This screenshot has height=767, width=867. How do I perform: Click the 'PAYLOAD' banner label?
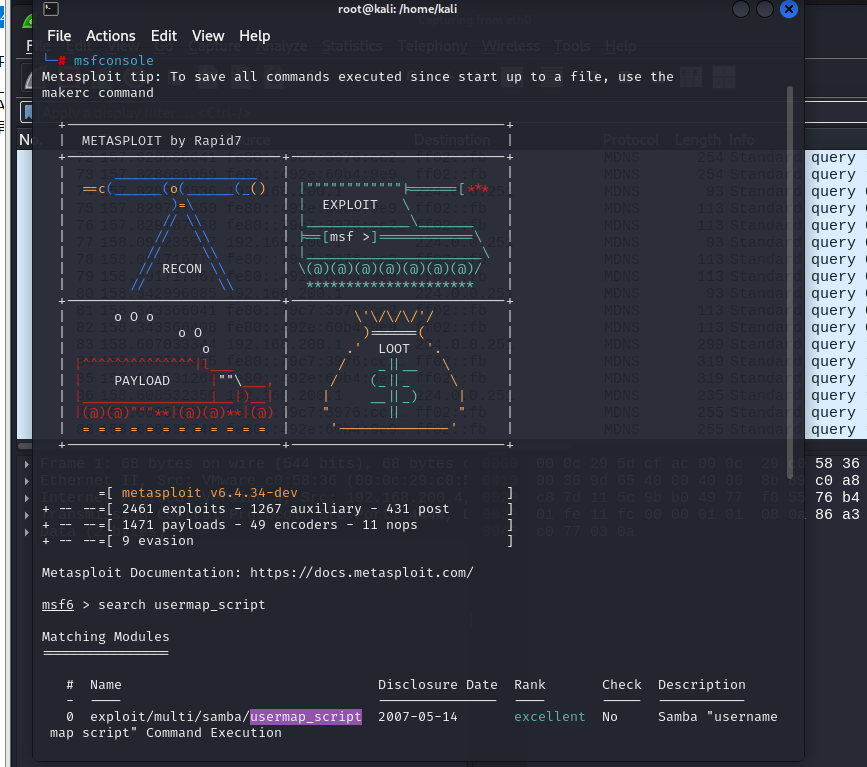pyautogui.click(x=142, y=380)
